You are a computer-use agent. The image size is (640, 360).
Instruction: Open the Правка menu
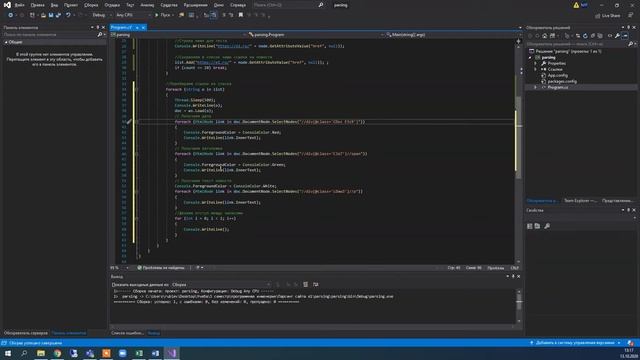pyautogui.click(x=37, y=5)
